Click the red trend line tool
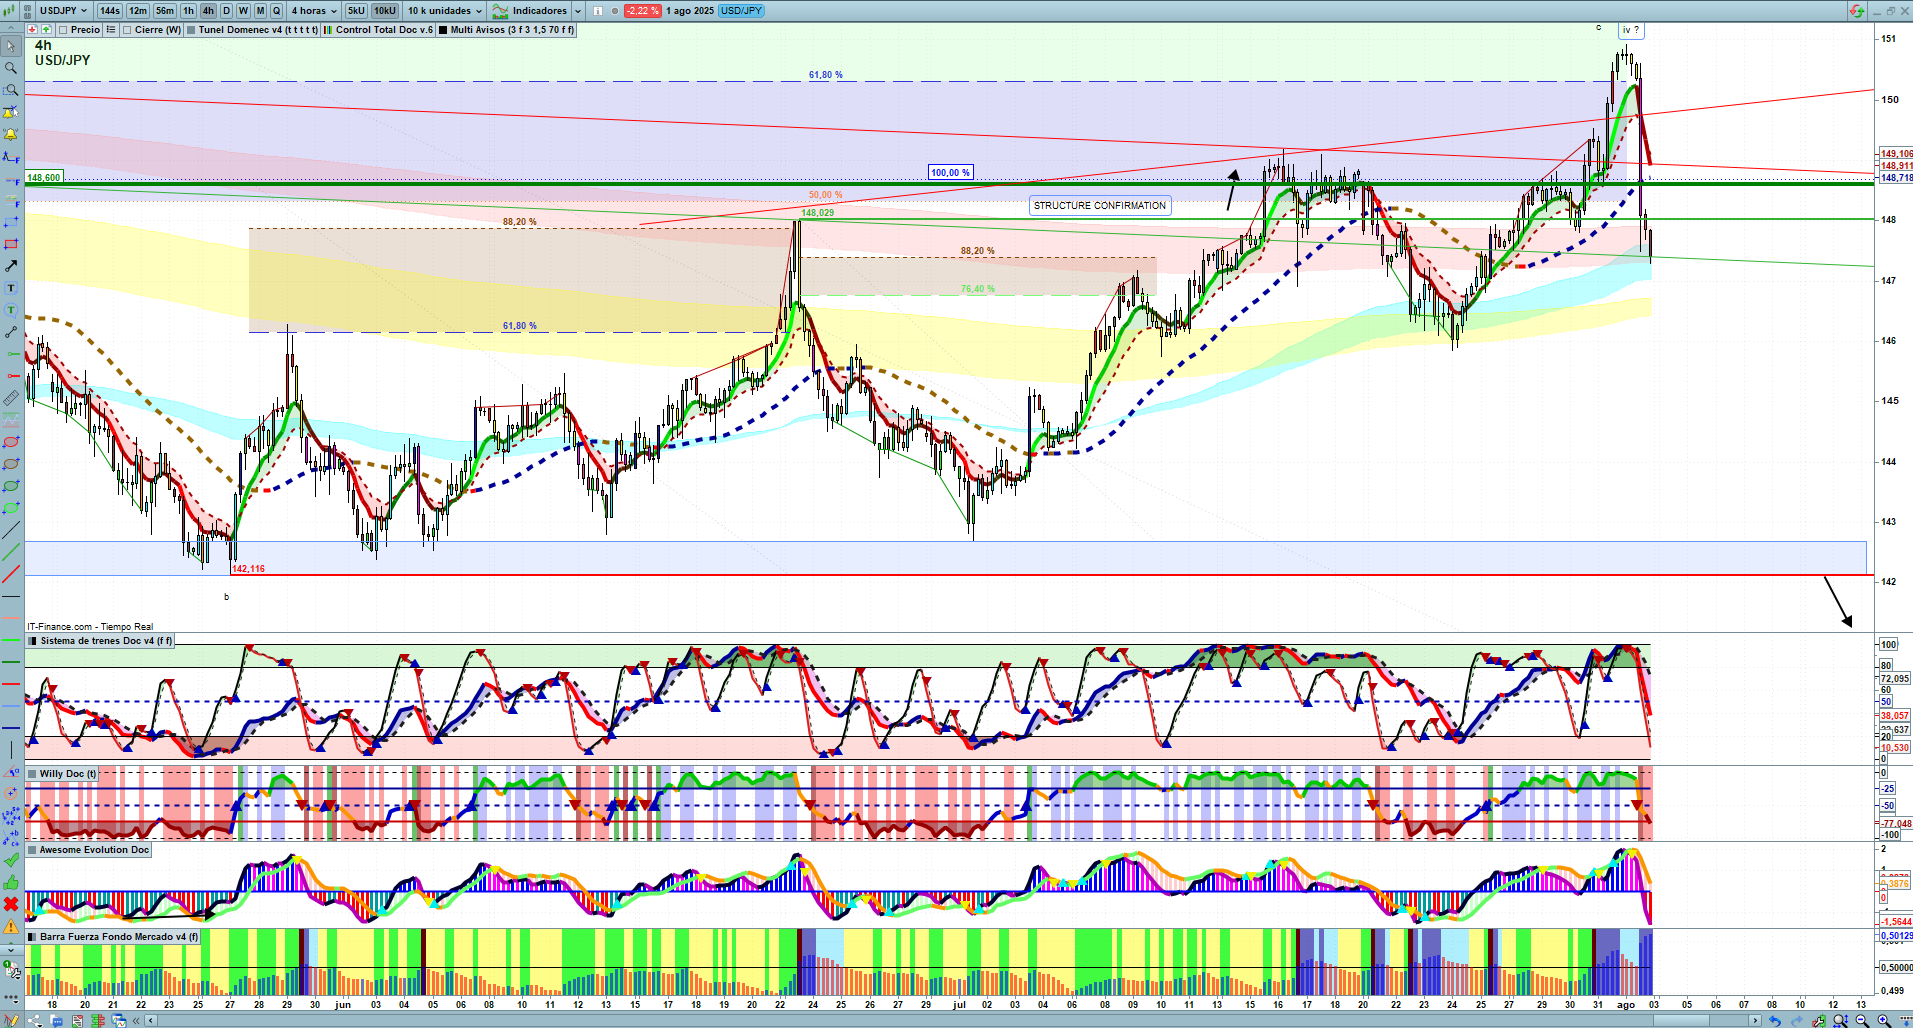The height and width of the screenshot is (1028, 1913). (11, 574)
